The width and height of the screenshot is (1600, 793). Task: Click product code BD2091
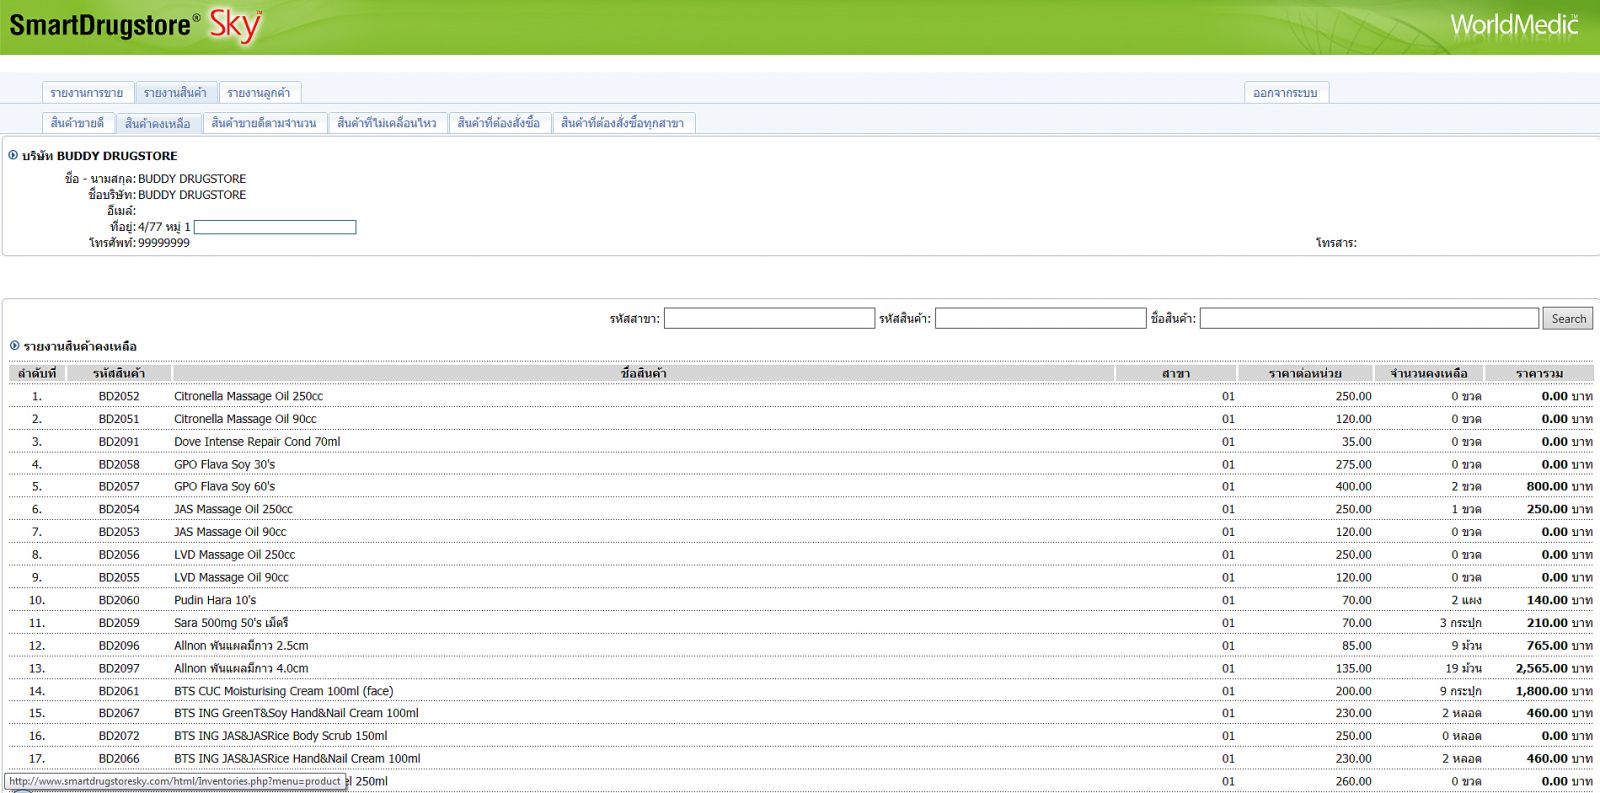pyautogui.click(x=119, y=441)
